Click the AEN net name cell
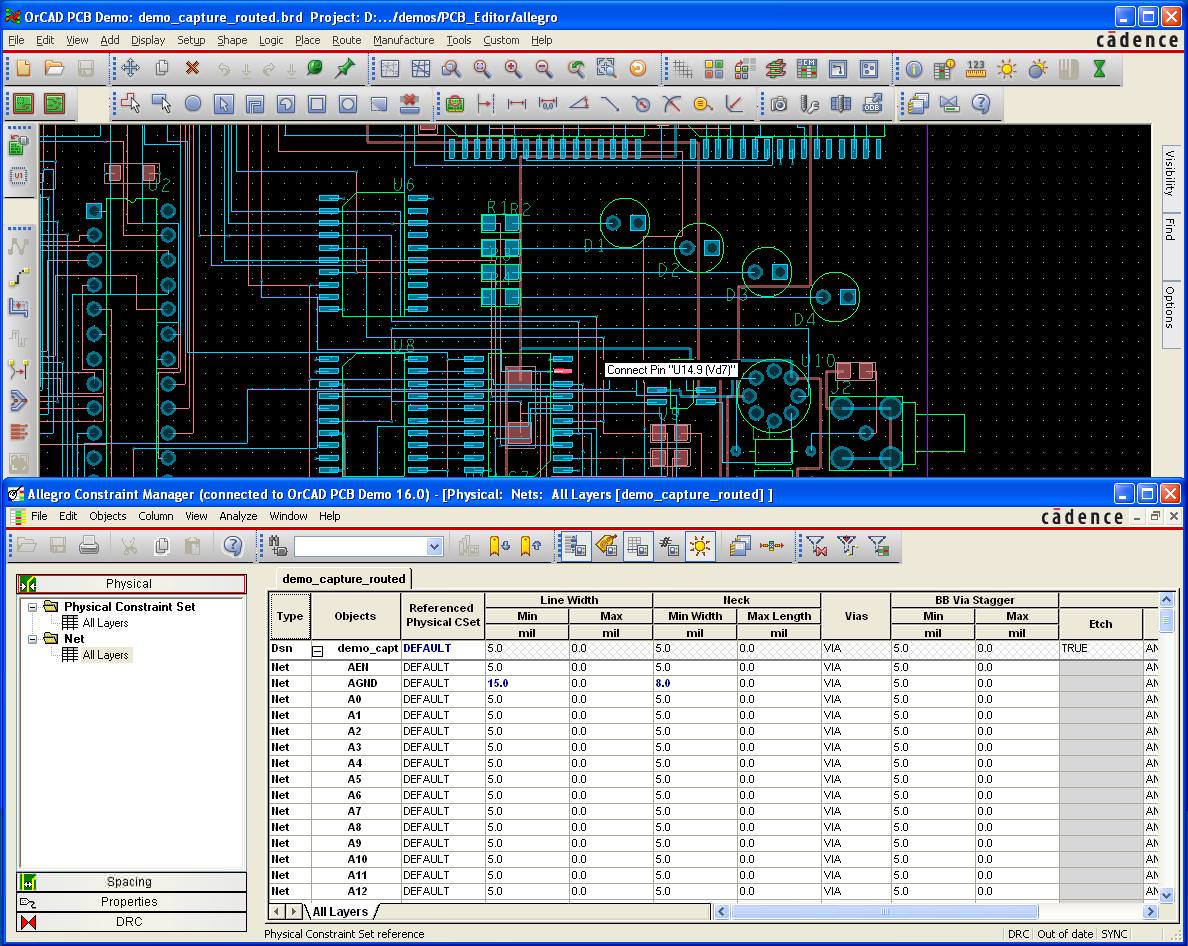The image size is (1188, 946). coord(355,667)
